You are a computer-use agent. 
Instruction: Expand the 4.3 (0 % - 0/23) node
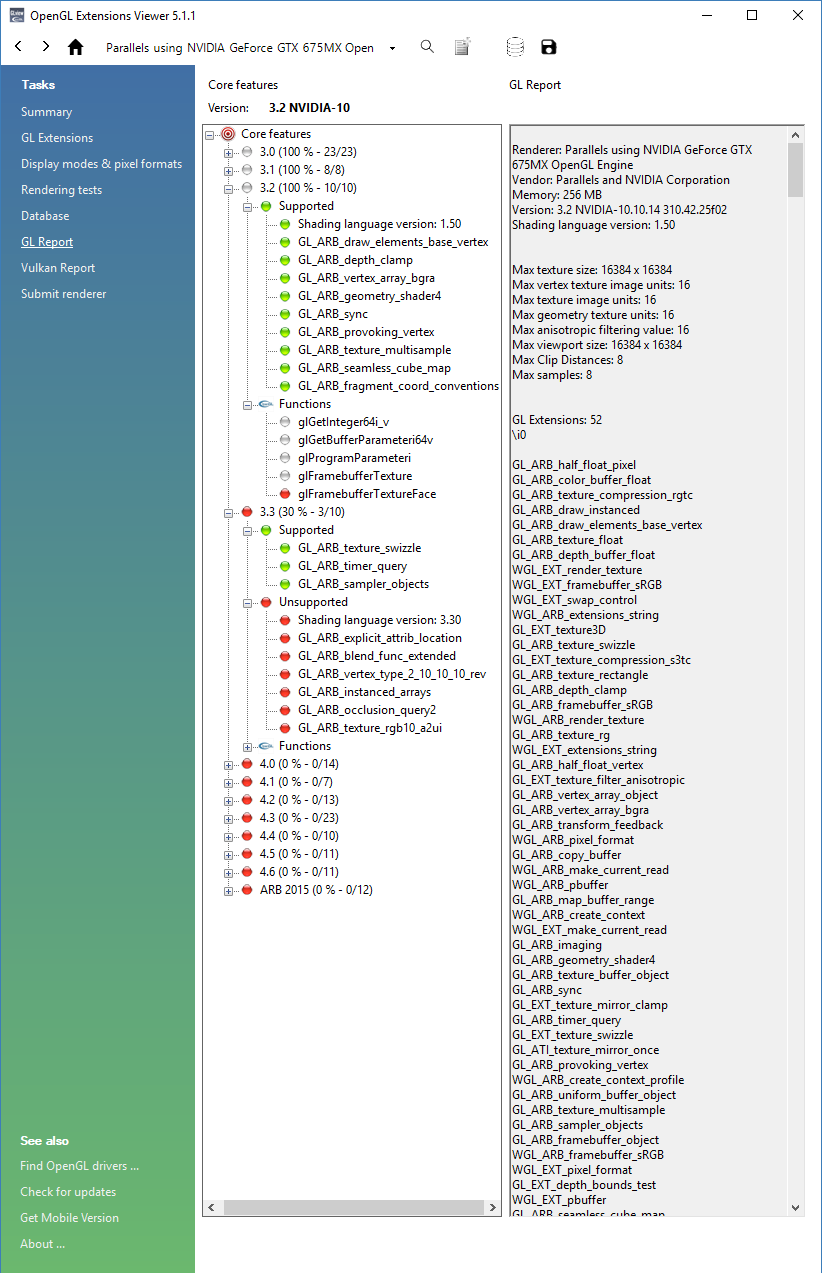point(229,818)
